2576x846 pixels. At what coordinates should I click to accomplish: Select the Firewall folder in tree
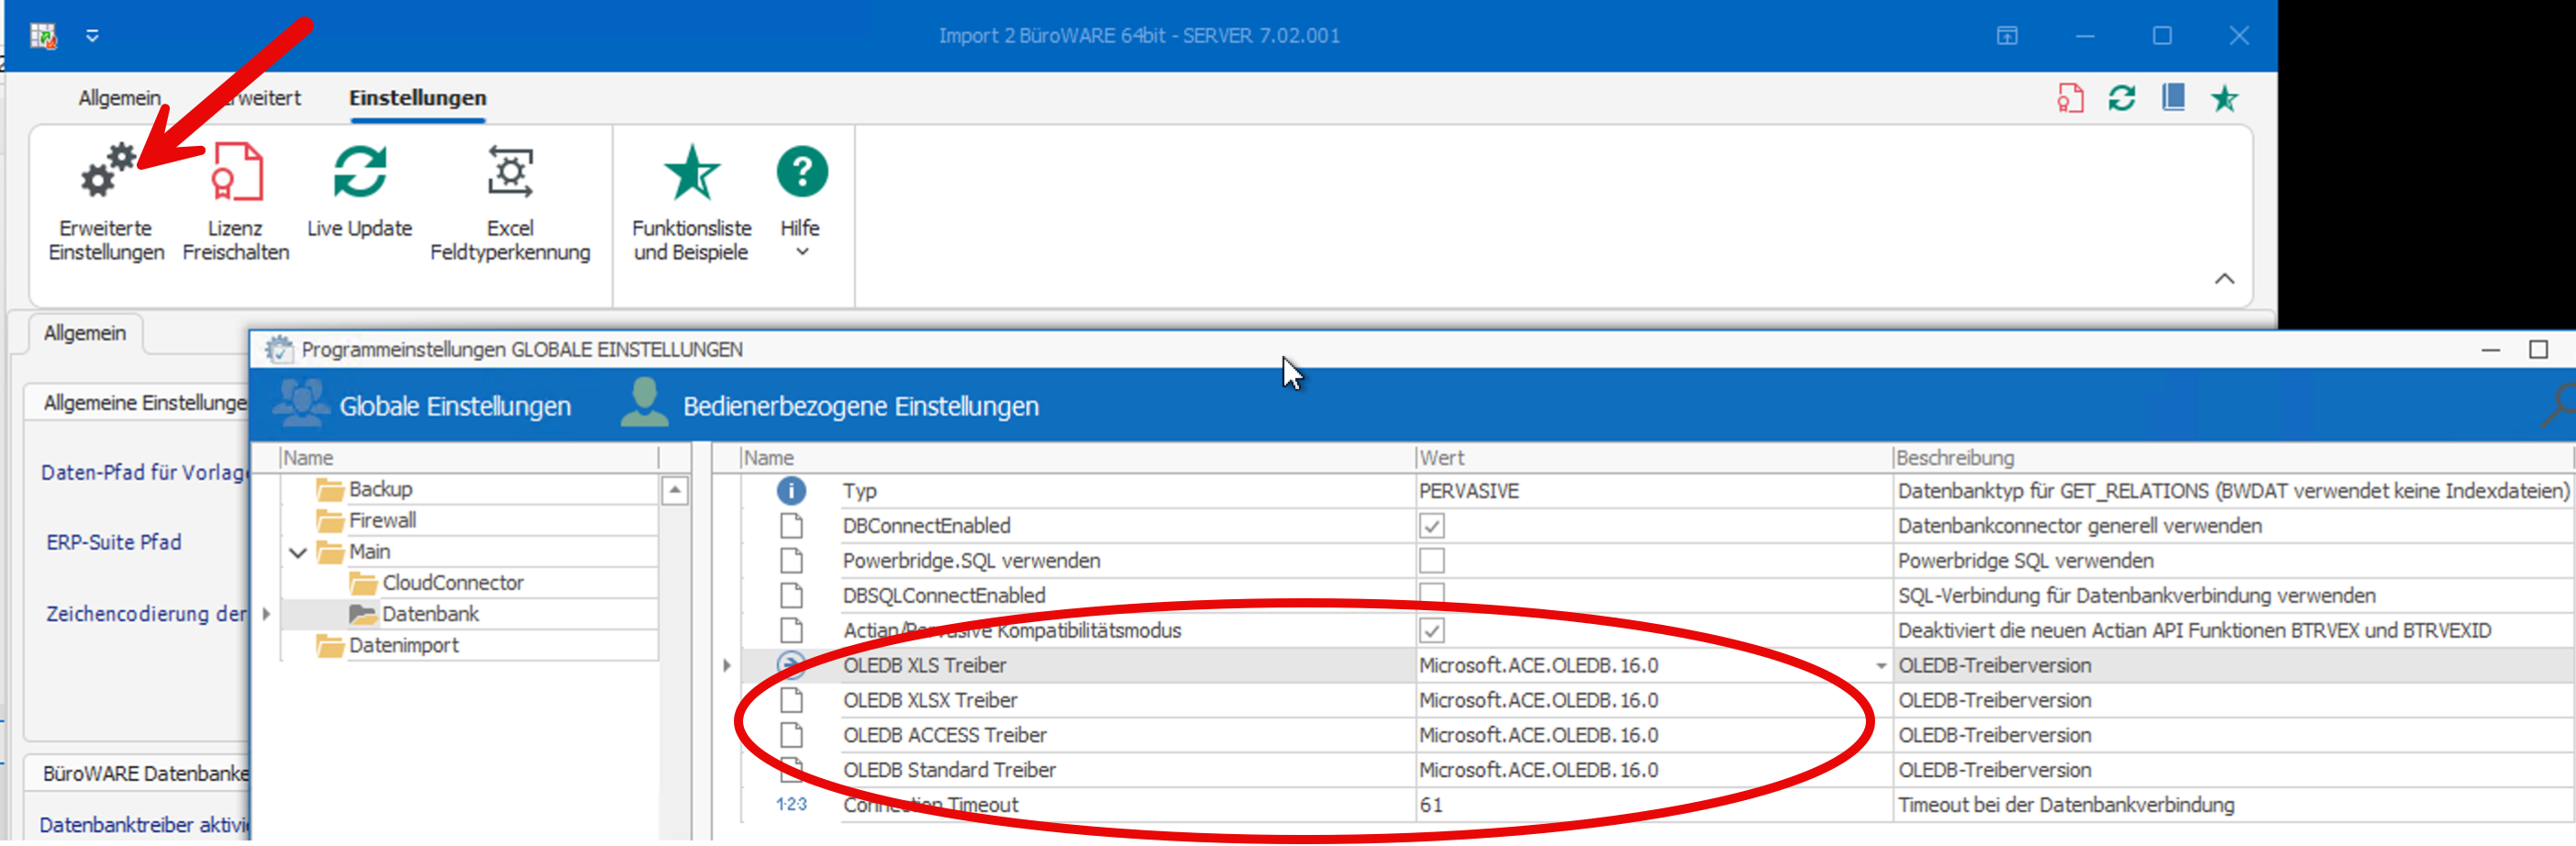pyautogui.click(x=382, y=520)
